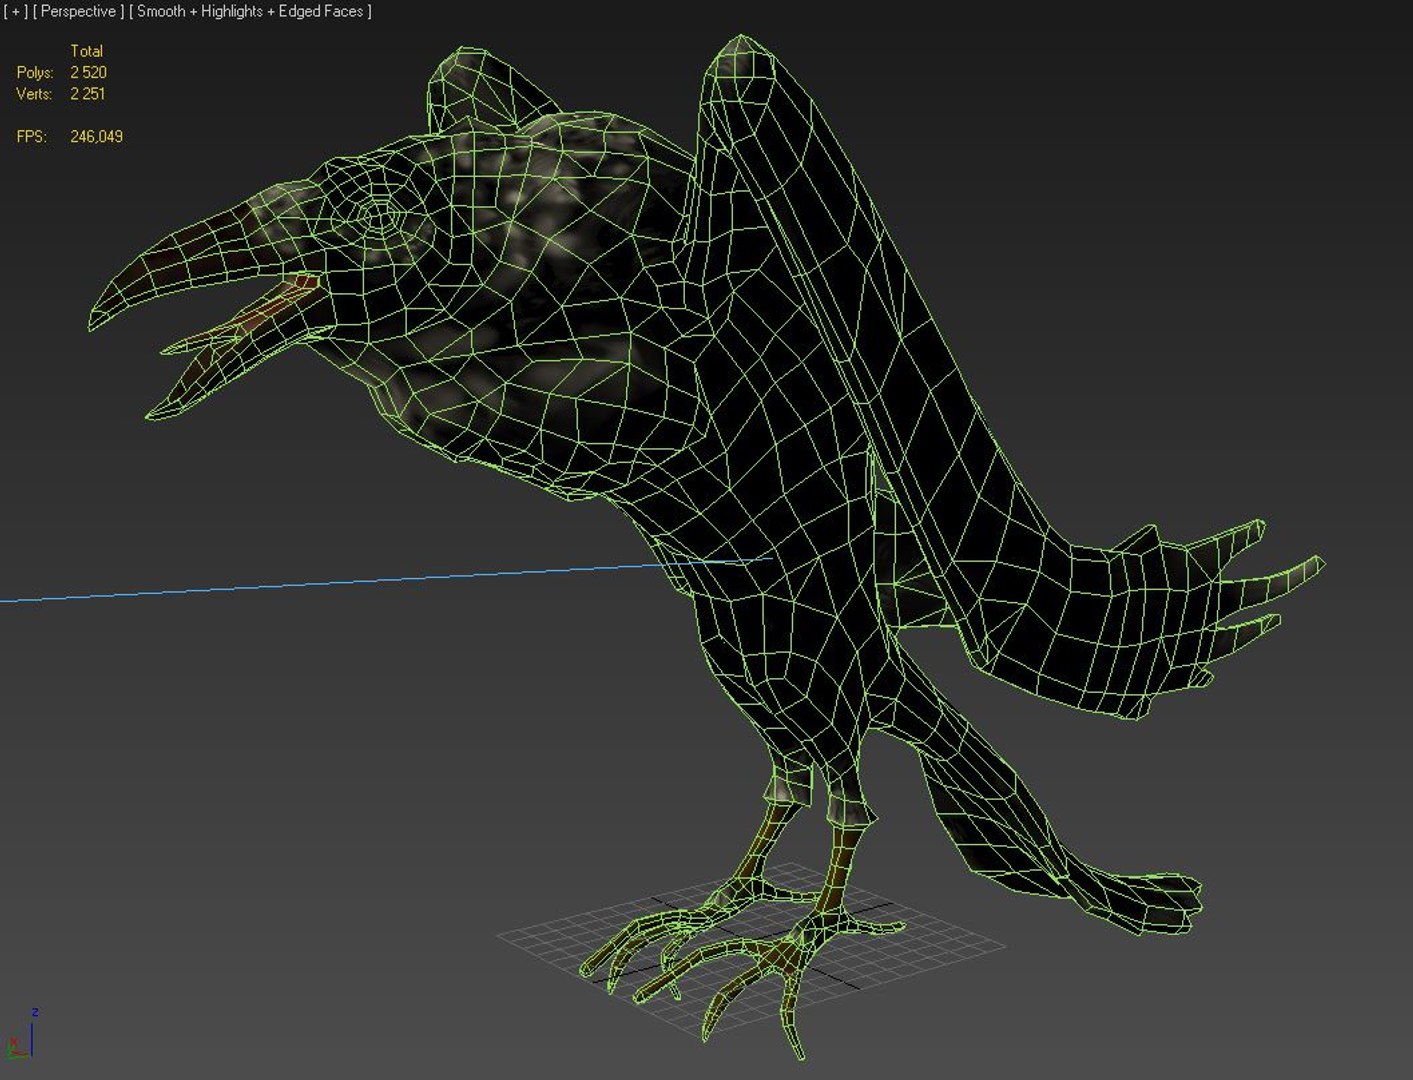Click the Total statistics header
The height and width of the screenshot is (1080, 1413).
point(86,50)
